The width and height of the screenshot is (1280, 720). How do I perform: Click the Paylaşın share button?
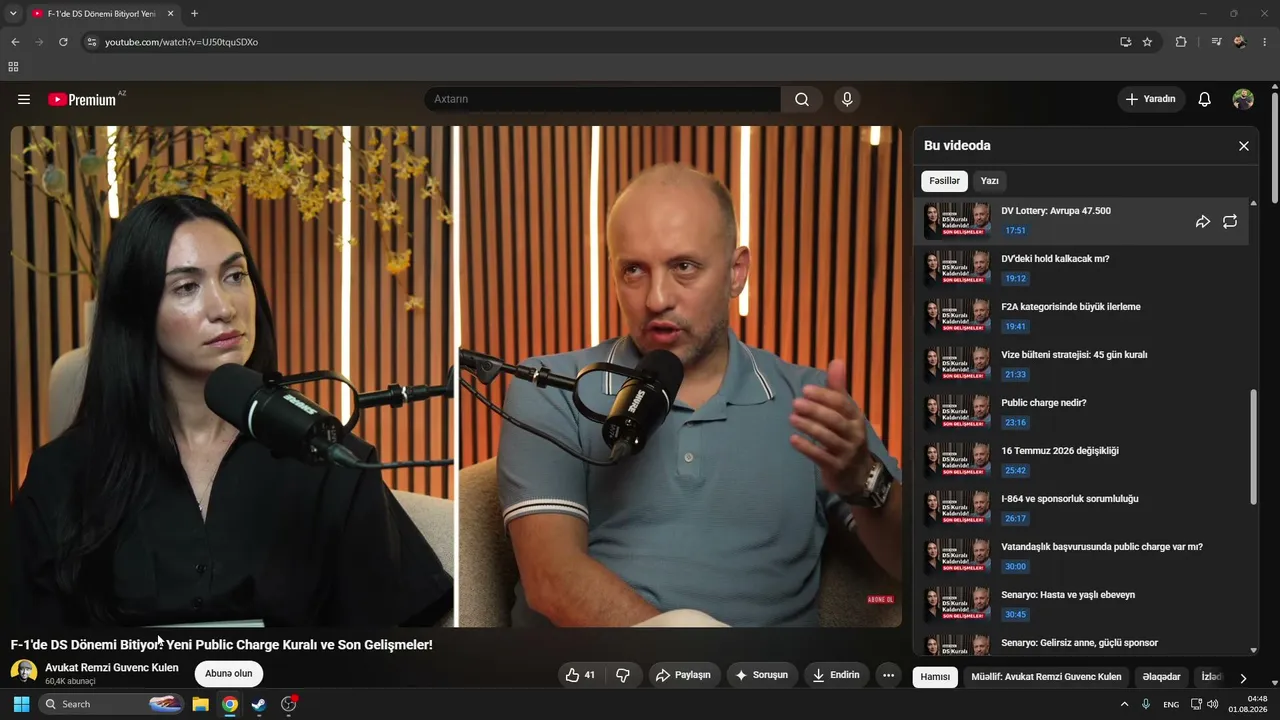point(684,675)
